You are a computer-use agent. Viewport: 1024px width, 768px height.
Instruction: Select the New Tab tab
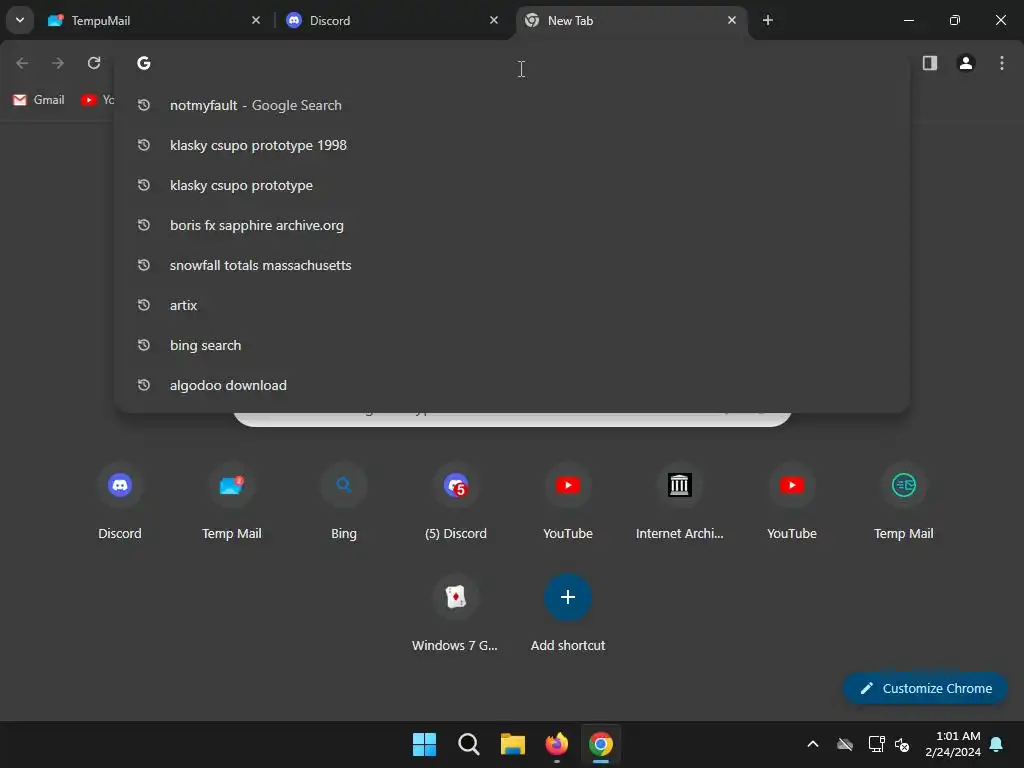tap(632, 20)
